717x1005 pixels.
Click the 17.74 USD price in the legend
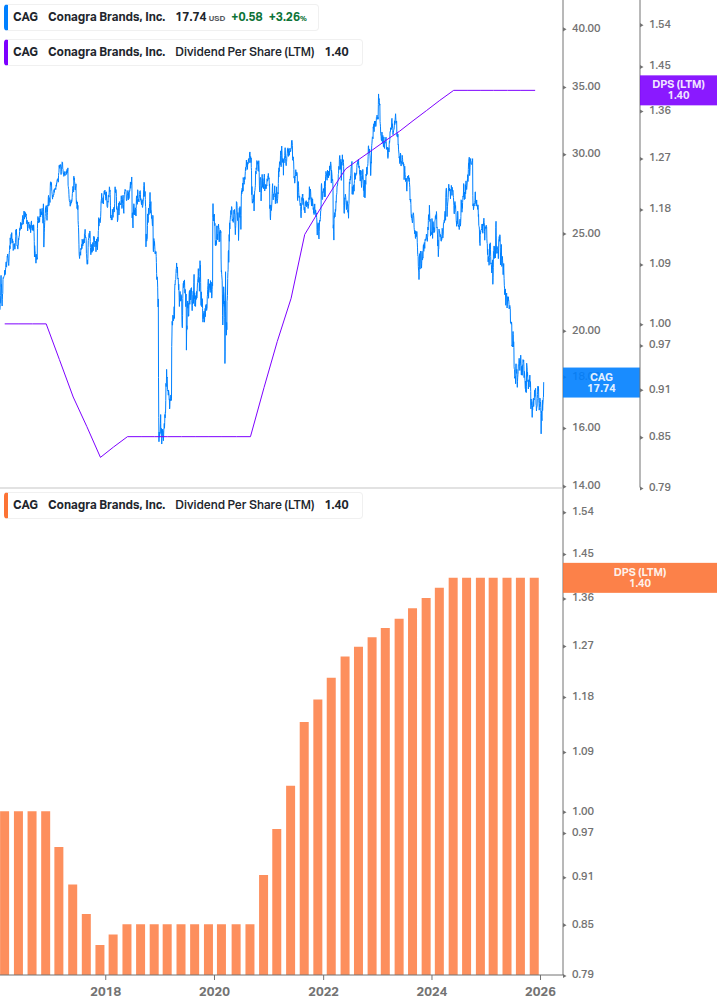[200, 17]
